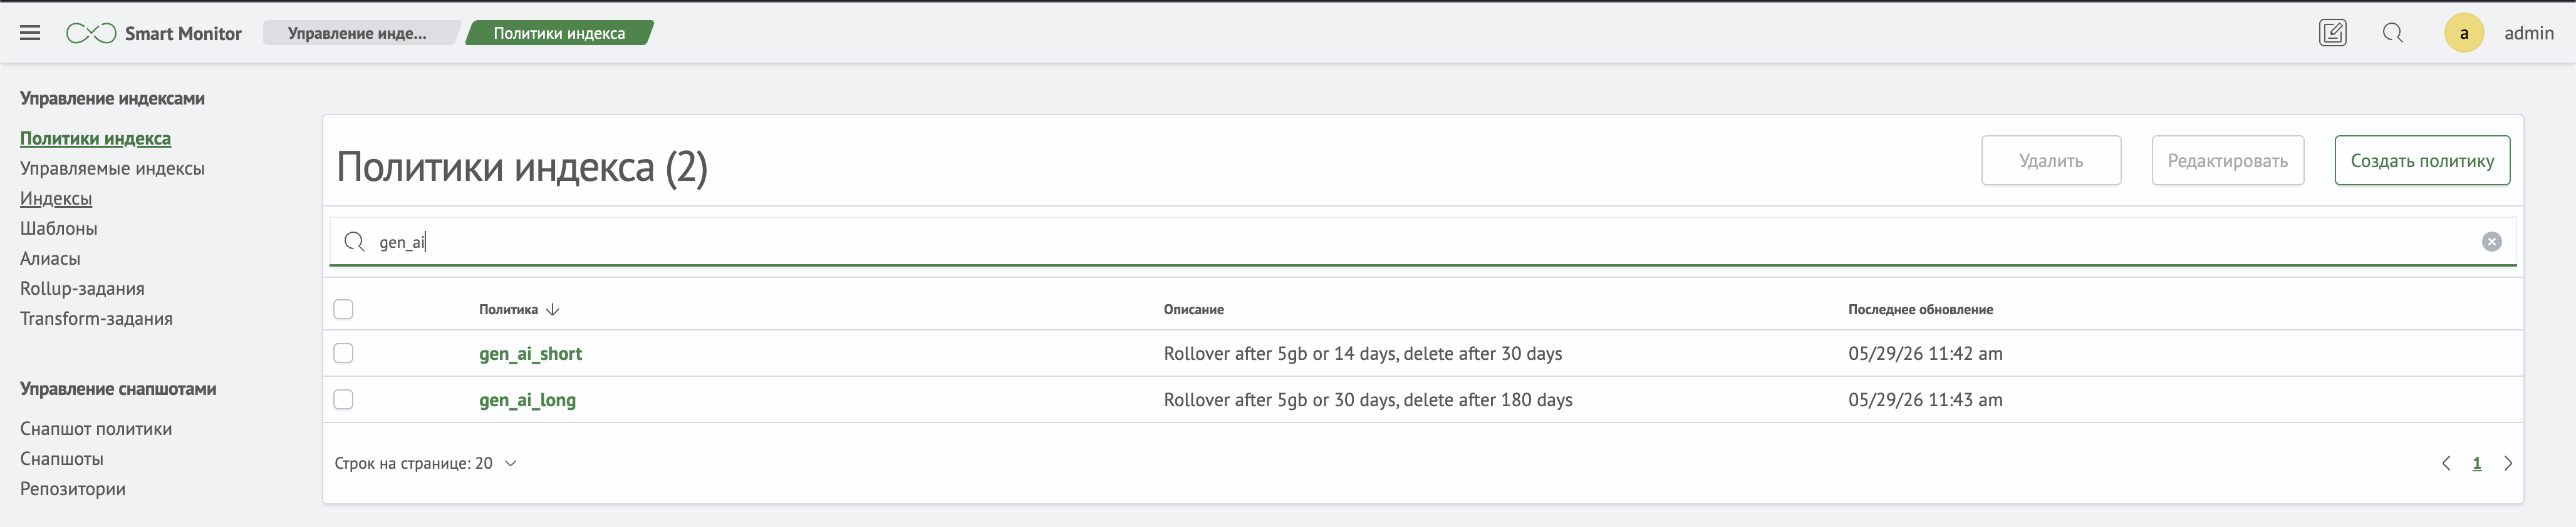Open the notes edit icon in header
This screenshot has height=527, width=2576.
coord(2332,33)
